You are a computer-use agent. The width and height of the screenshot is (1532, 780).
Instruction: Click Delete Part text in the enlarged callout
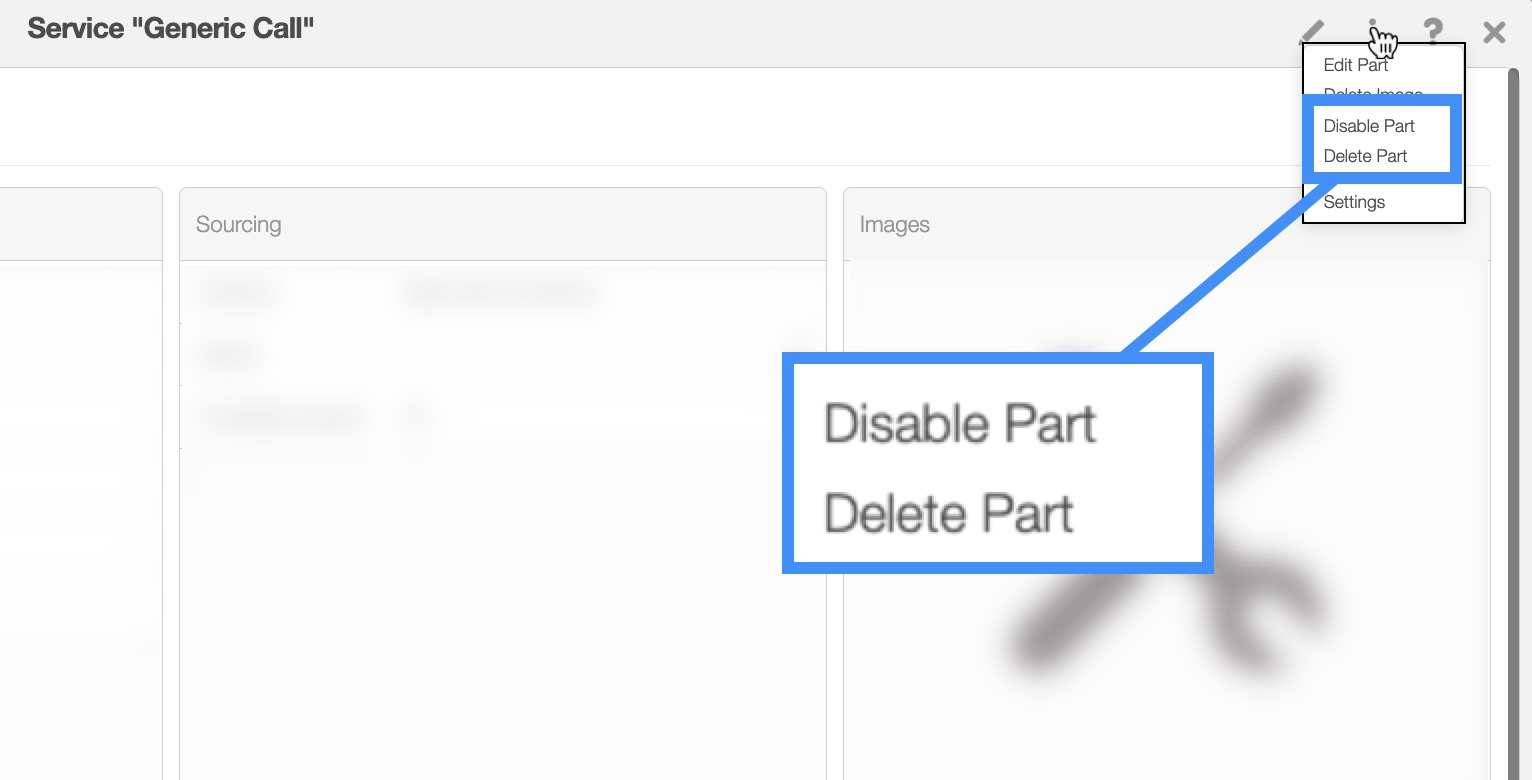[948, 514]
